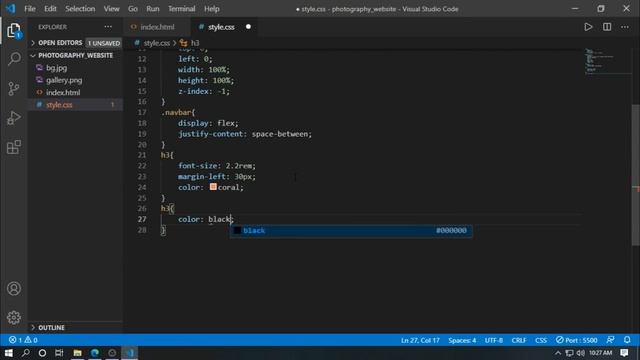Open the Windows Start menu
Image resolution: width=640 pixels, height=360 pixels.
coord(8,353)
